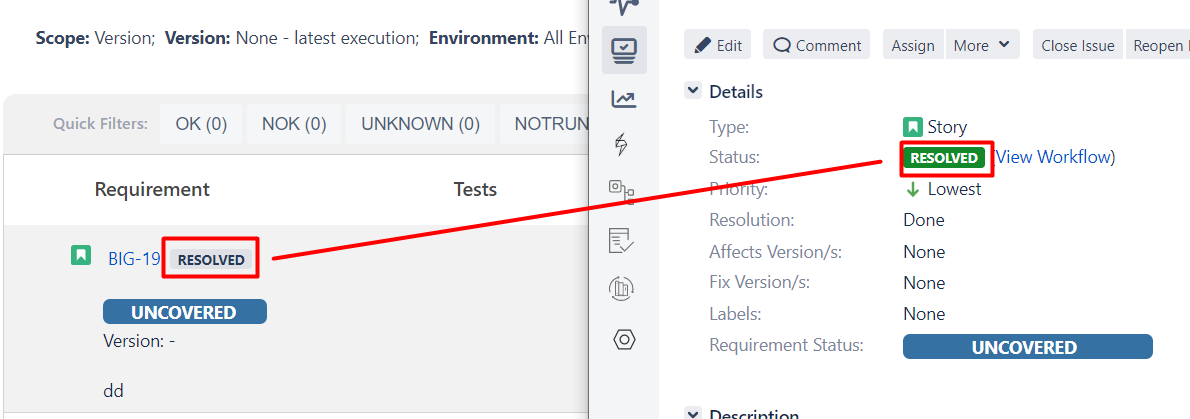
Task: Apply the OK (0) quick filter
Action: click(x=201, y=124)
